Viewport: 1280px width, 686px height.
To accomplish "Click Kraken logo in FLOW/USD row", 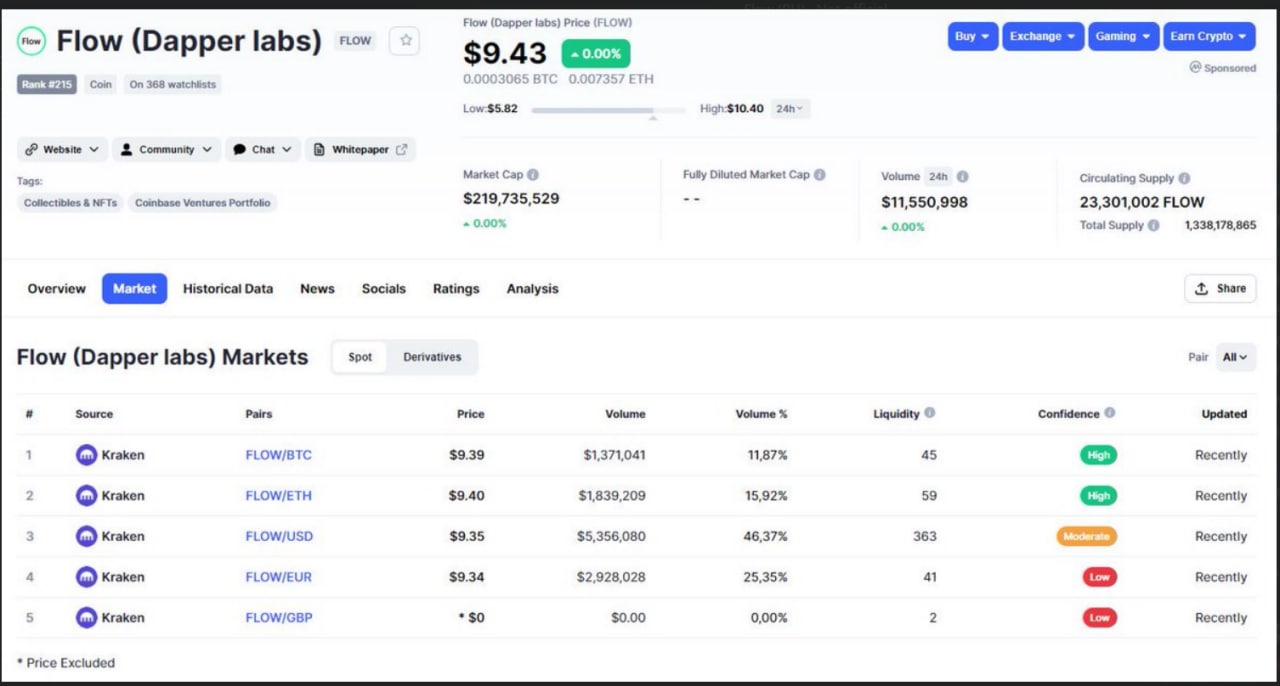I will 87,536.
